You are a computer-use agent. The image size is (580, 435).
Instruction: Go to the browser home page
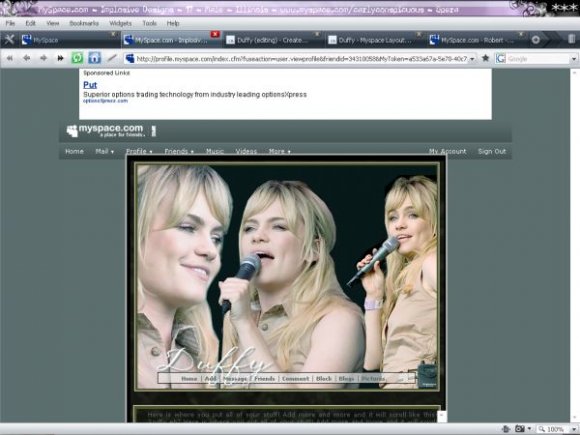pos(94,58)
